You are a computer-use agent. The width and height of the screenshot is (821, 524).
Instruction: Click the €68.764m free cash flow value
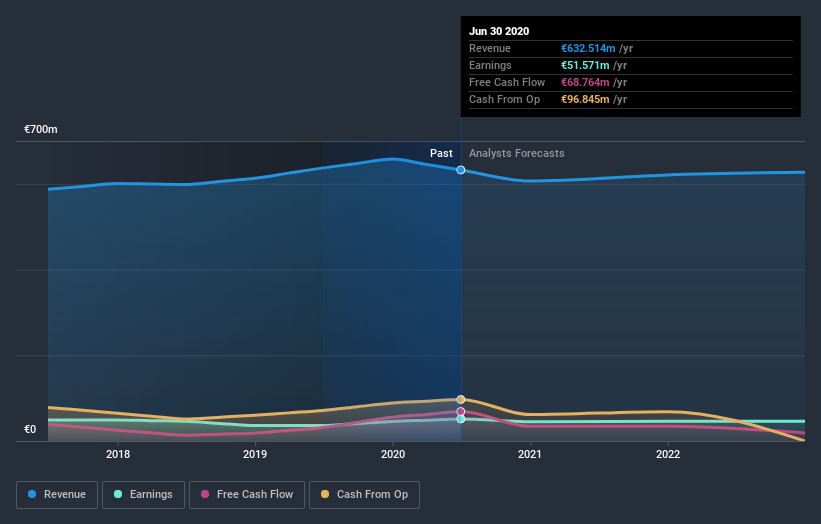585,82
